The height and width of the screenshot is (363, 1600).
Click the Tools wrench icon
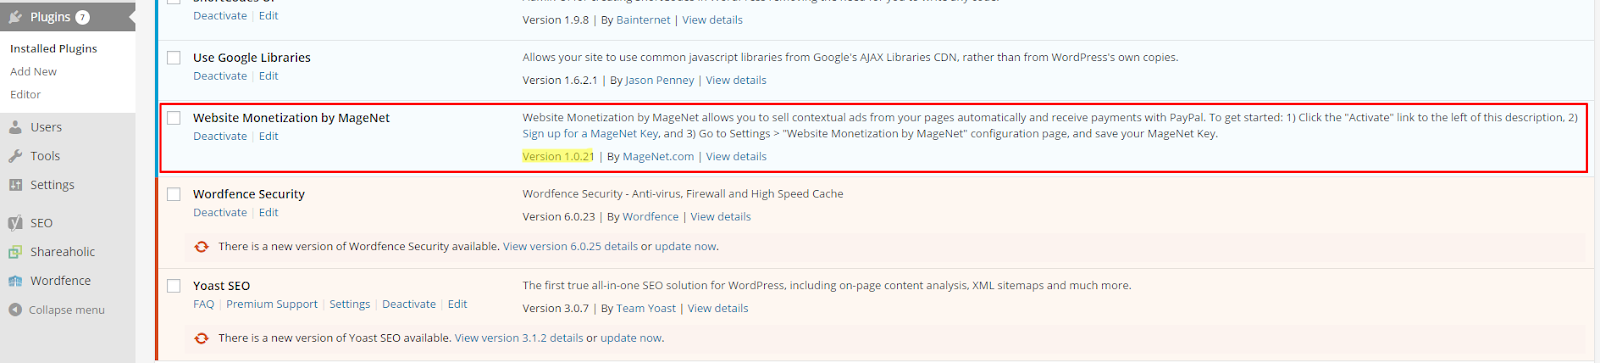pos(16,156)
